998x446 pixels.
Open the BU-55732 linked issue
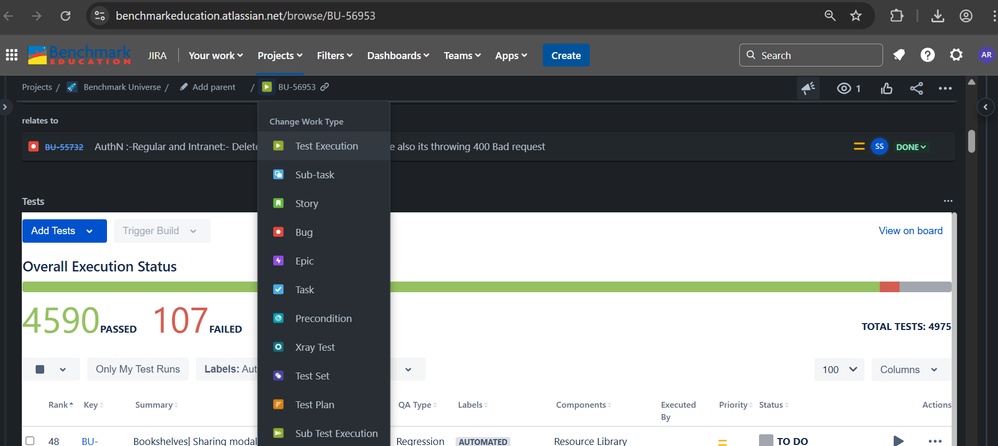(64, 147)
